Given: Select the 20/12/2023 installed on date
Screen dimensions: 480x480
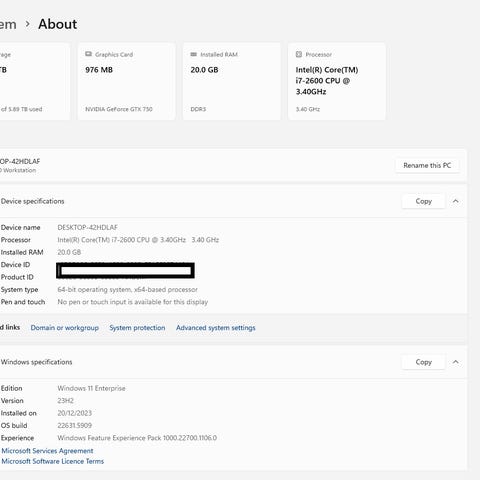Looking at the screenshot, I should pos(74,413).
